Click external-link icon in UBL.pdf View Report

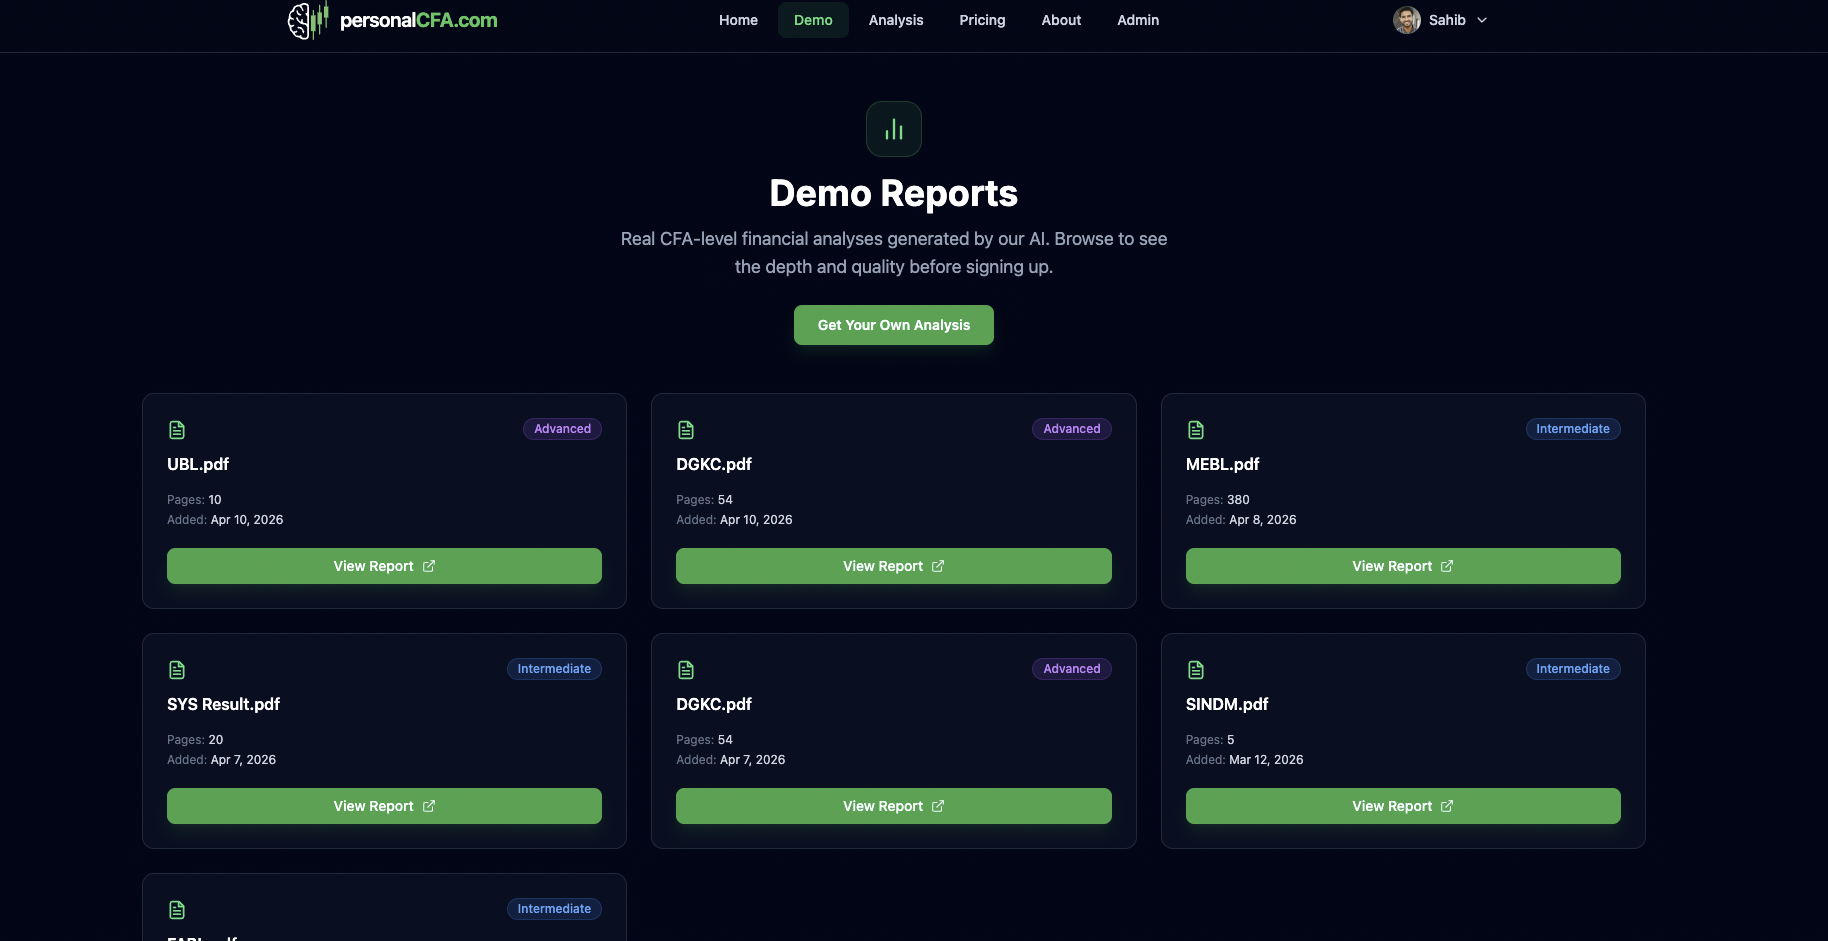tap(429, 566)
